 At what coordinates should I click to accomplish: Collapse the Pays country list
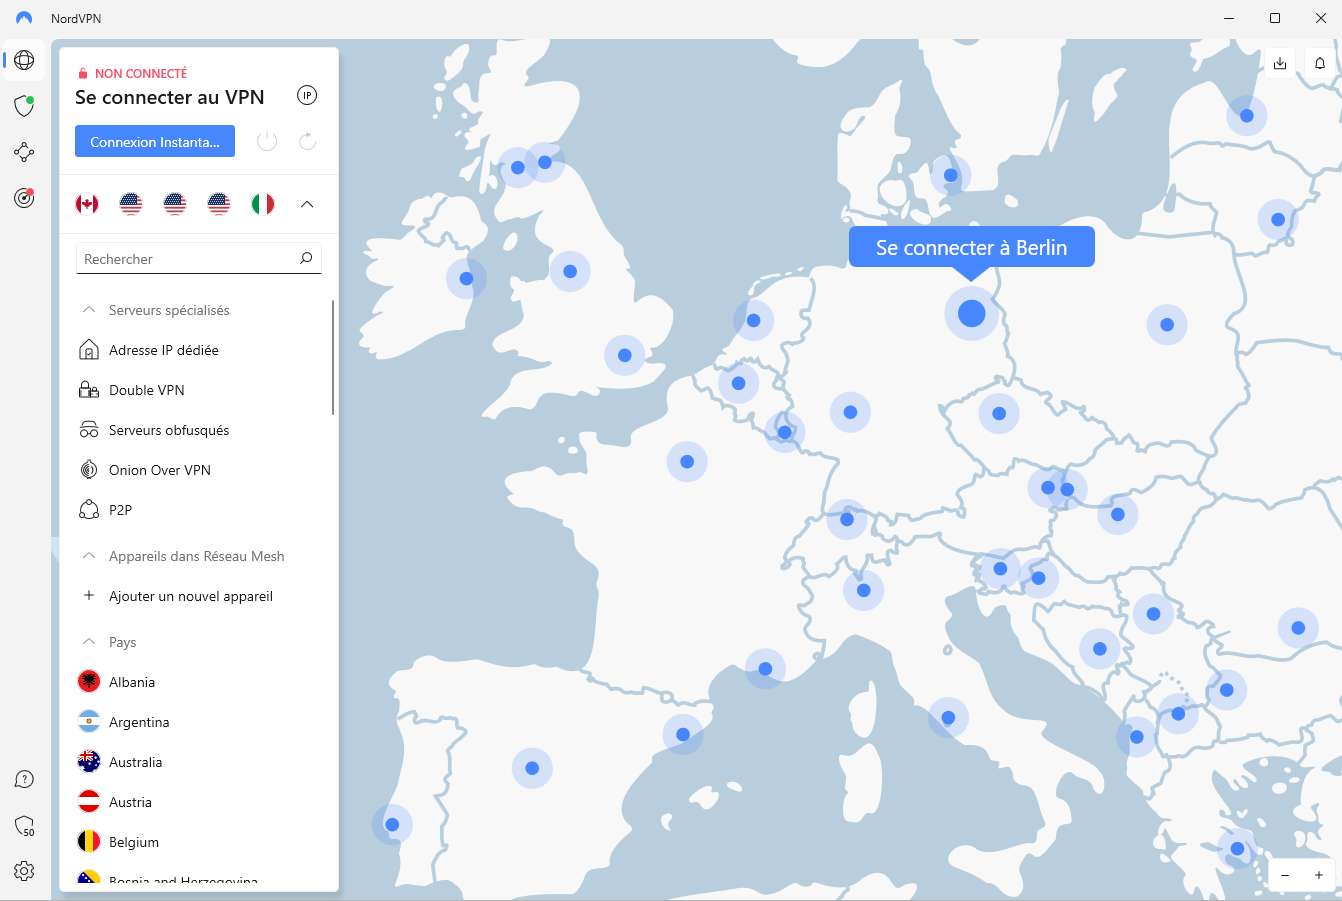click(89, 642)
